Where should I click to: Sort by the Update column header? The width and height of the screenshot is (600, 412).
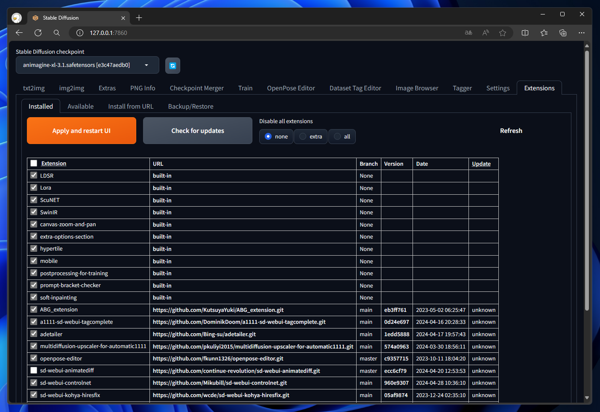click(x=481, y=164)
